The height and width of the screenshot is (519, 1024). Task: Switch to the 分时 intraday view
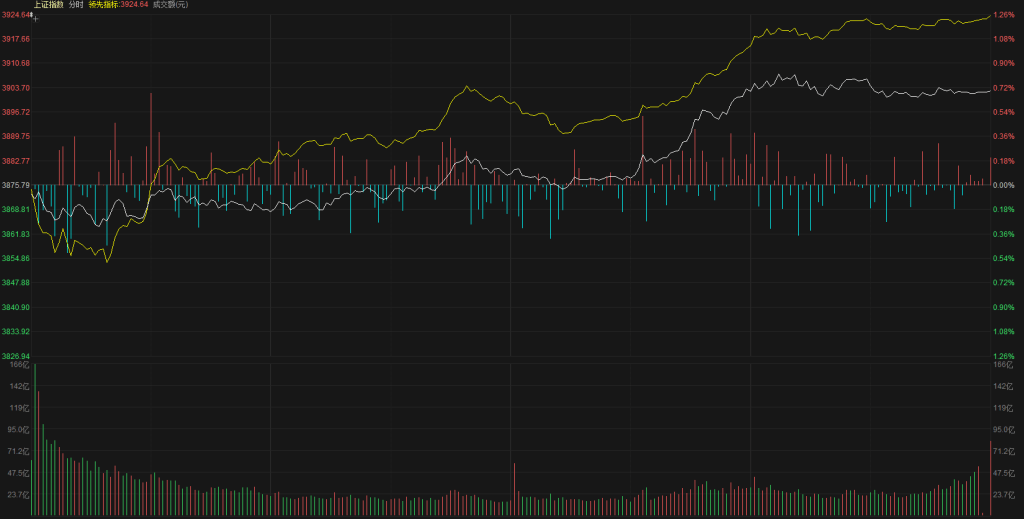point(76,5)
